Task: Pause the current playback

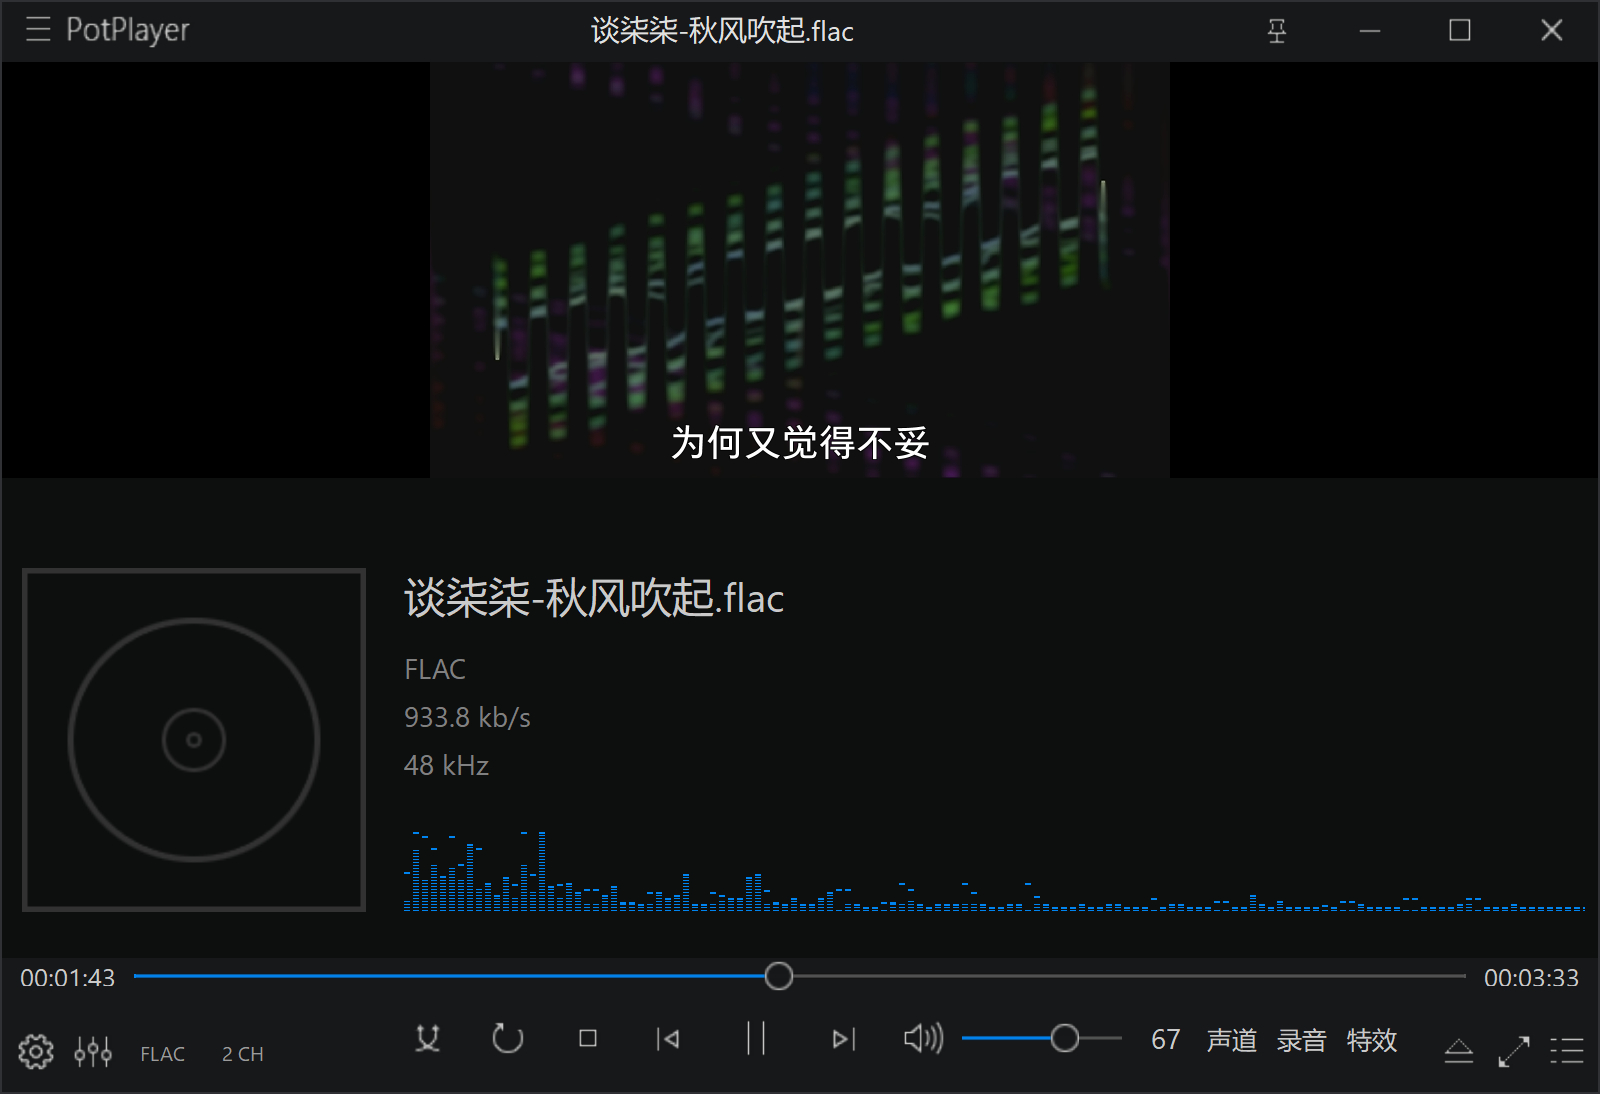Action: [x=756, y=1039]
